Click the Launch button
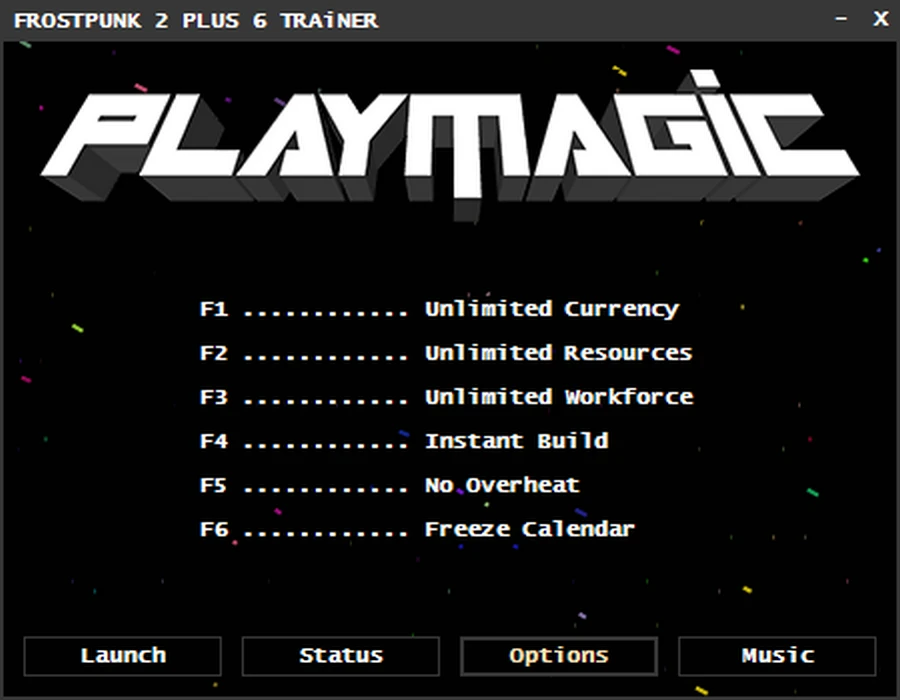900x700 pixels. click(x=122, y=656)
